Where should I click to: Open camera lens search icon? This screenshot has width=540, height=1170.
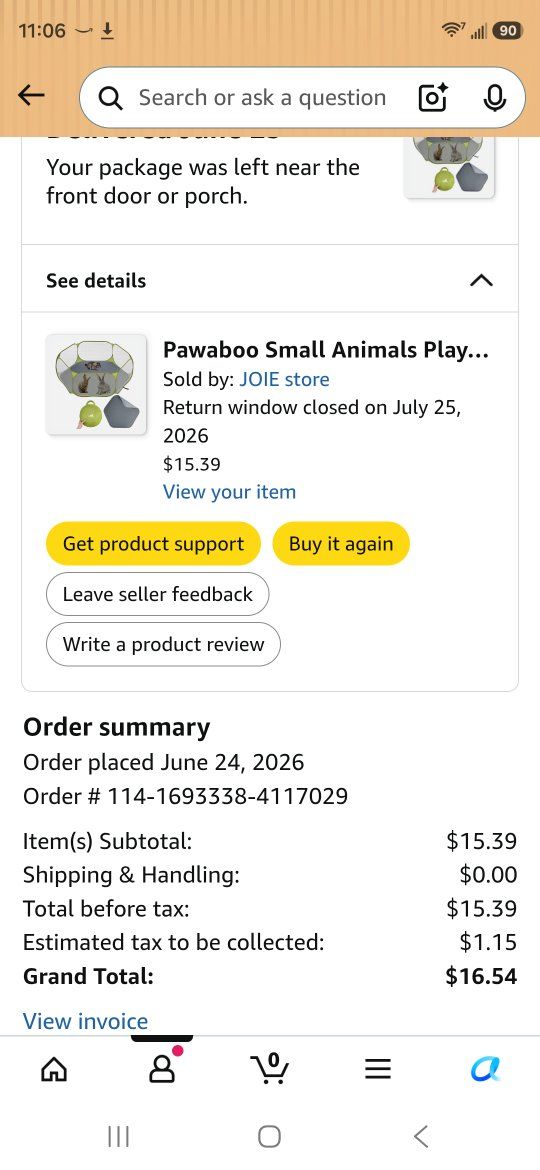click(433, 98)
